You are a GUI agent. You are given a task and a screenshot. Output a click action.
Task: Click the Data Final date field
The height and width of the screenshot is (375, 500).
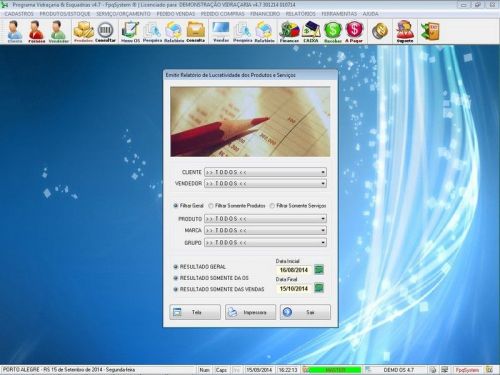point(294,288)
